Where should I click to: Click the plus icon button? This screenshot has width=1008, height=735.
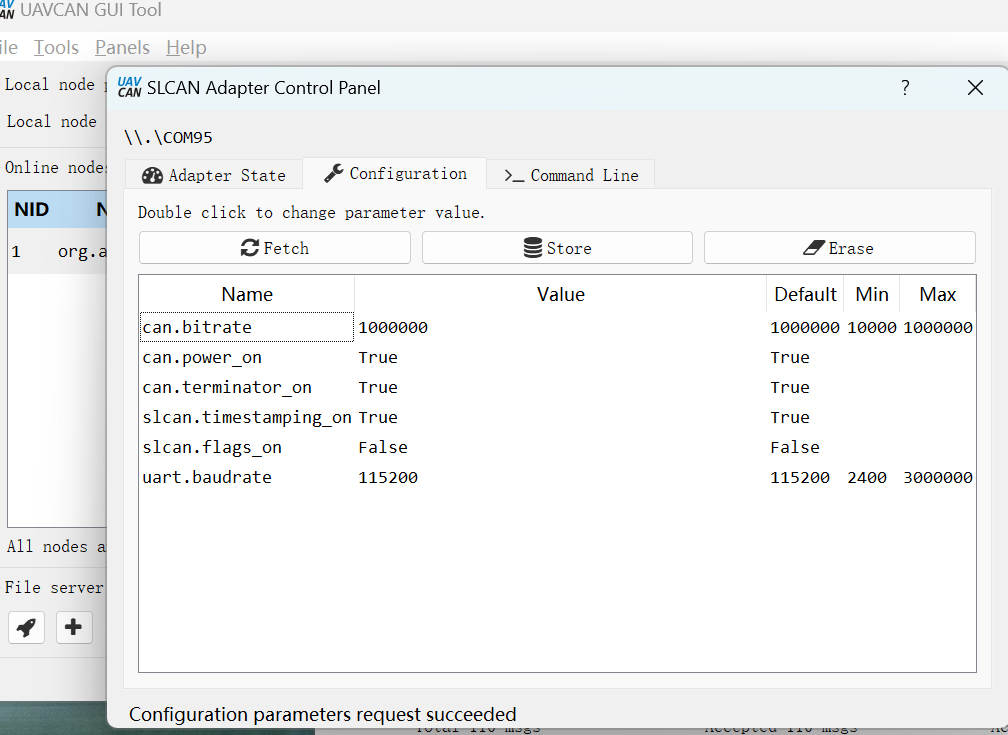point(73,627)
